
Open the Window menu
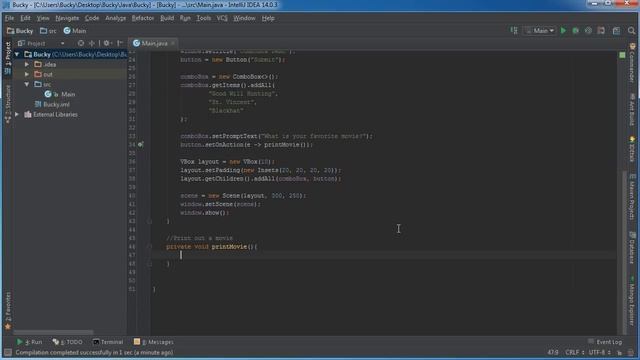[x=244, y=18]
